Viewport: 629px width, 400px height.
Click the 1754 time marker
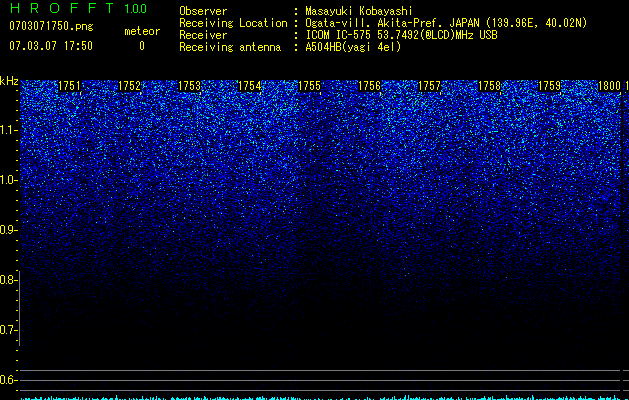[x=250, y=86]
